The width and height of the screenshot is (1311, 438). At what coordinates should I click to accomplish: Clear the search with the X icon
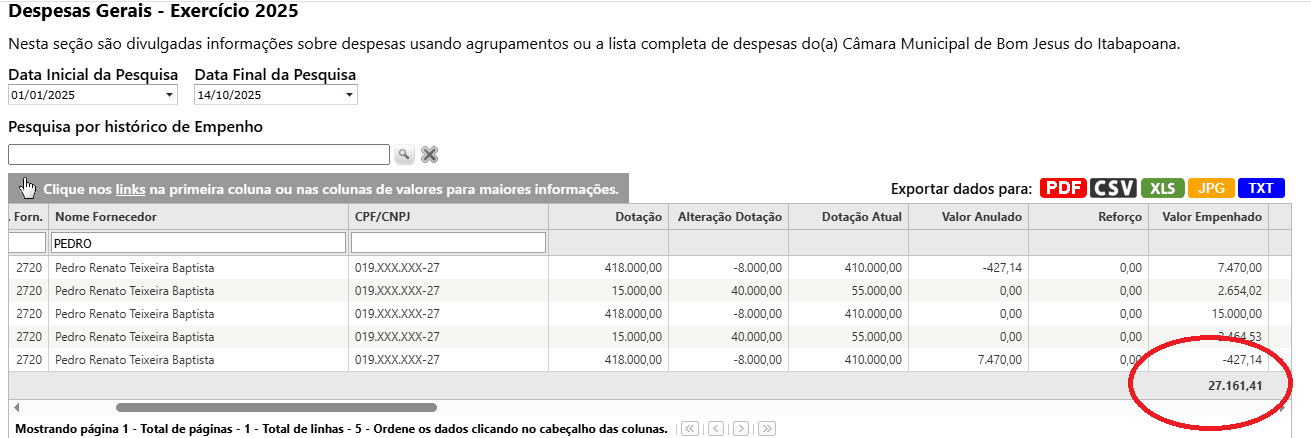coord(429,155)
